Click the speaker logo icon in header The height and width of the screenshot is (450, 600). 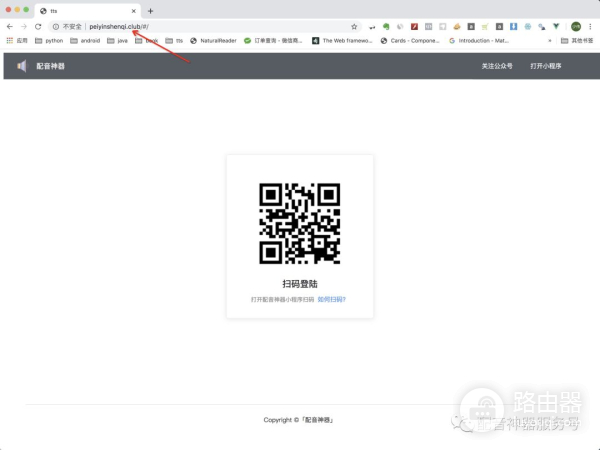22,66
